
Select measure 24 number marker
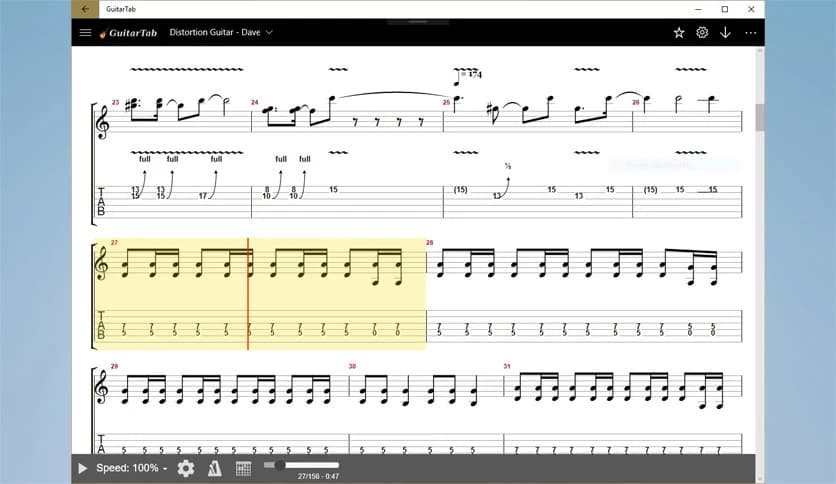[x=254, y=102]
